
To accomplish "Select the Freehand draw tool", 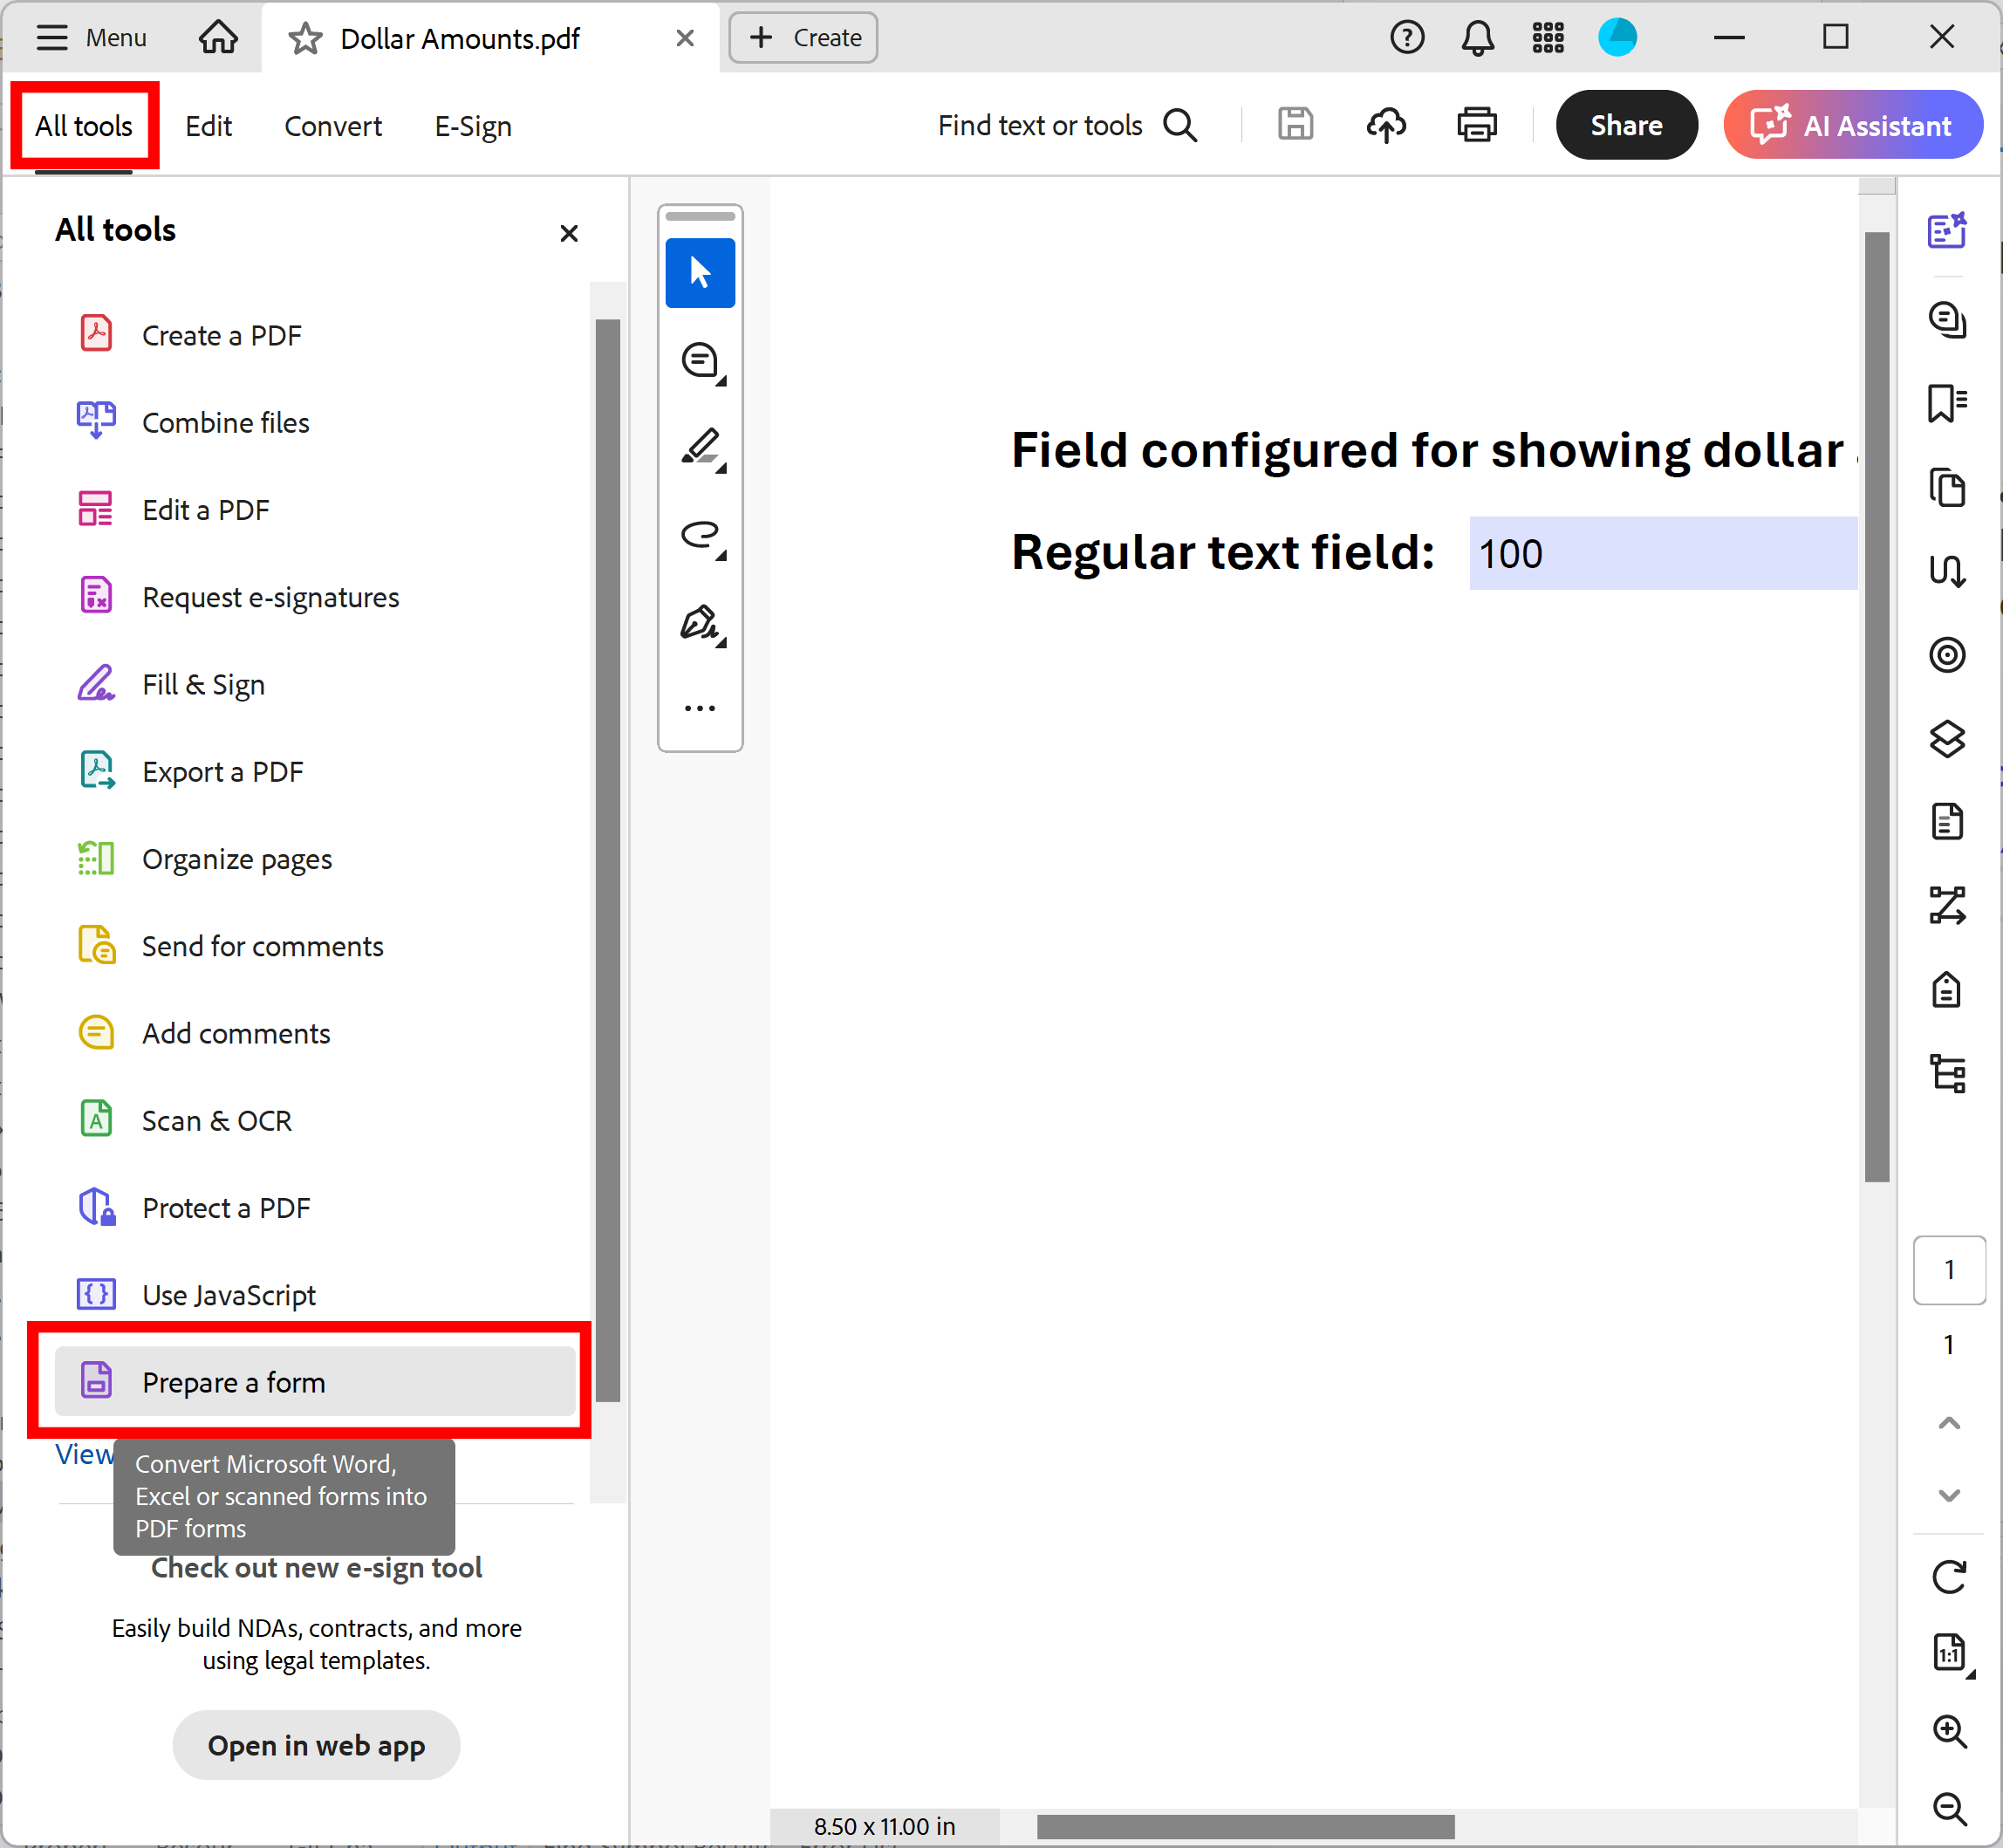I will point(701,536).
